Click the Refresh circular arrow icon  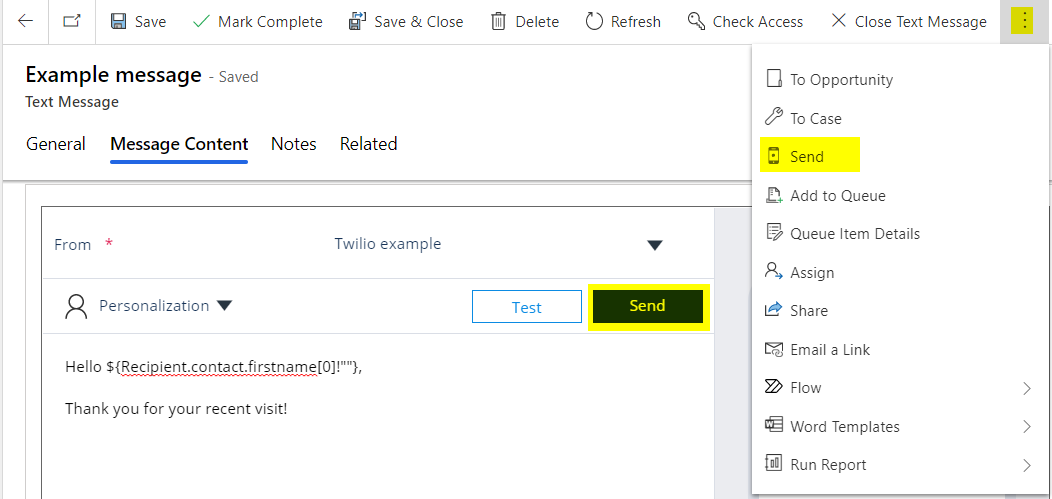(594, 21)
